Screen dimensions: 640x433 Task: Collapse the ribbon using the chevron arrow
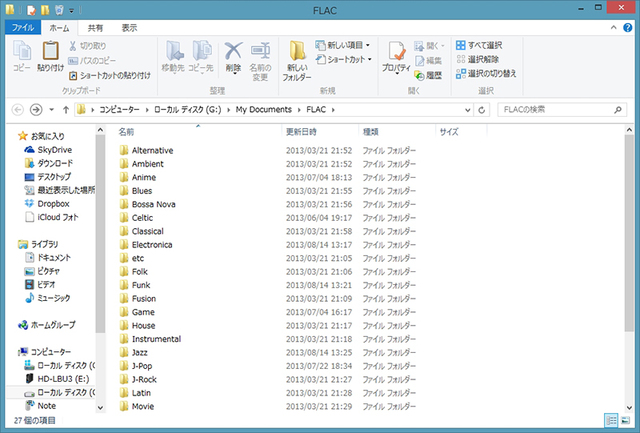614,28
